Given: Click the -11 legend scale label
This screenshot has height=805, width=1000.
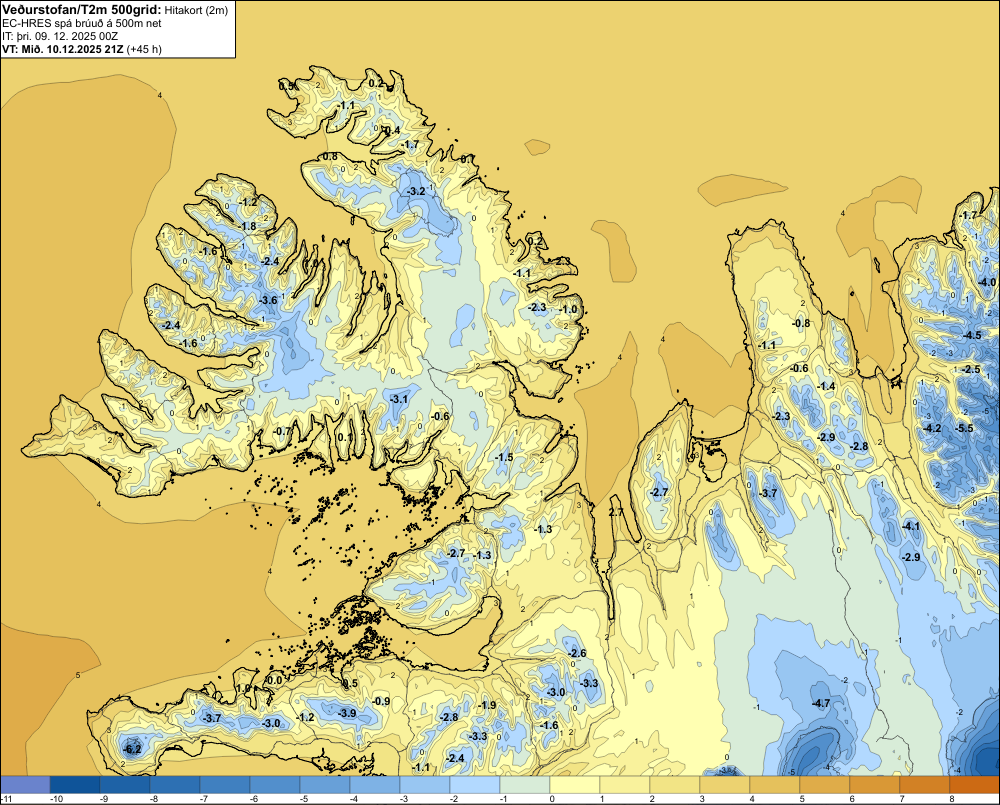Looking at the screenshot, I should click(x=6, y=799).
